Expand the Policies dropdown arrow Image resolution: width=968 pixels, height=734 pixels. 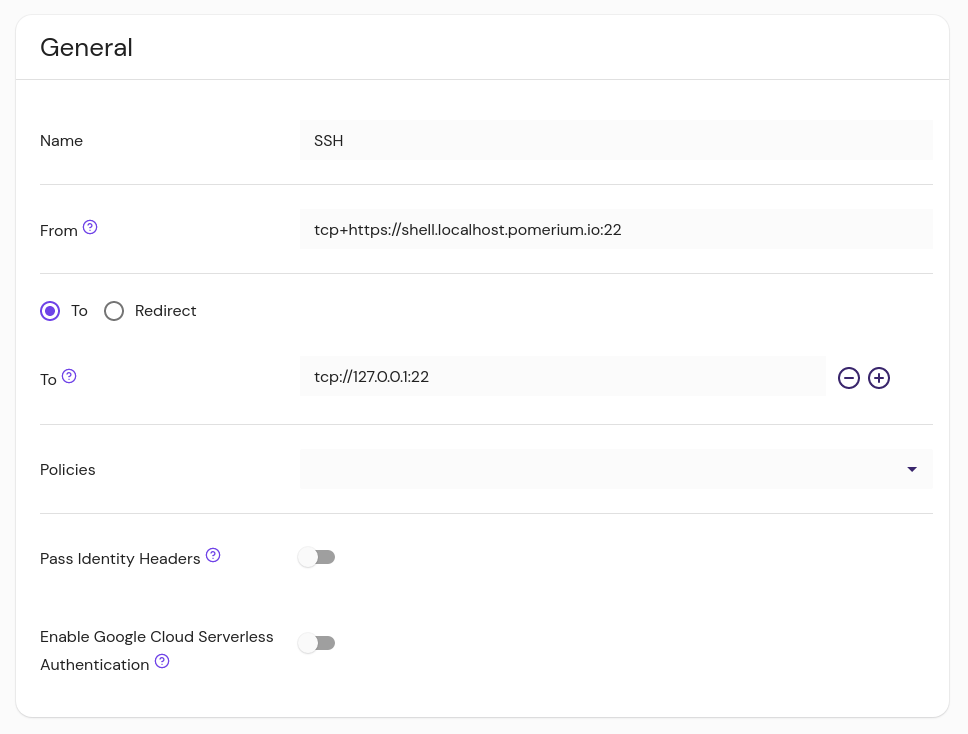(x=912, y=469)
